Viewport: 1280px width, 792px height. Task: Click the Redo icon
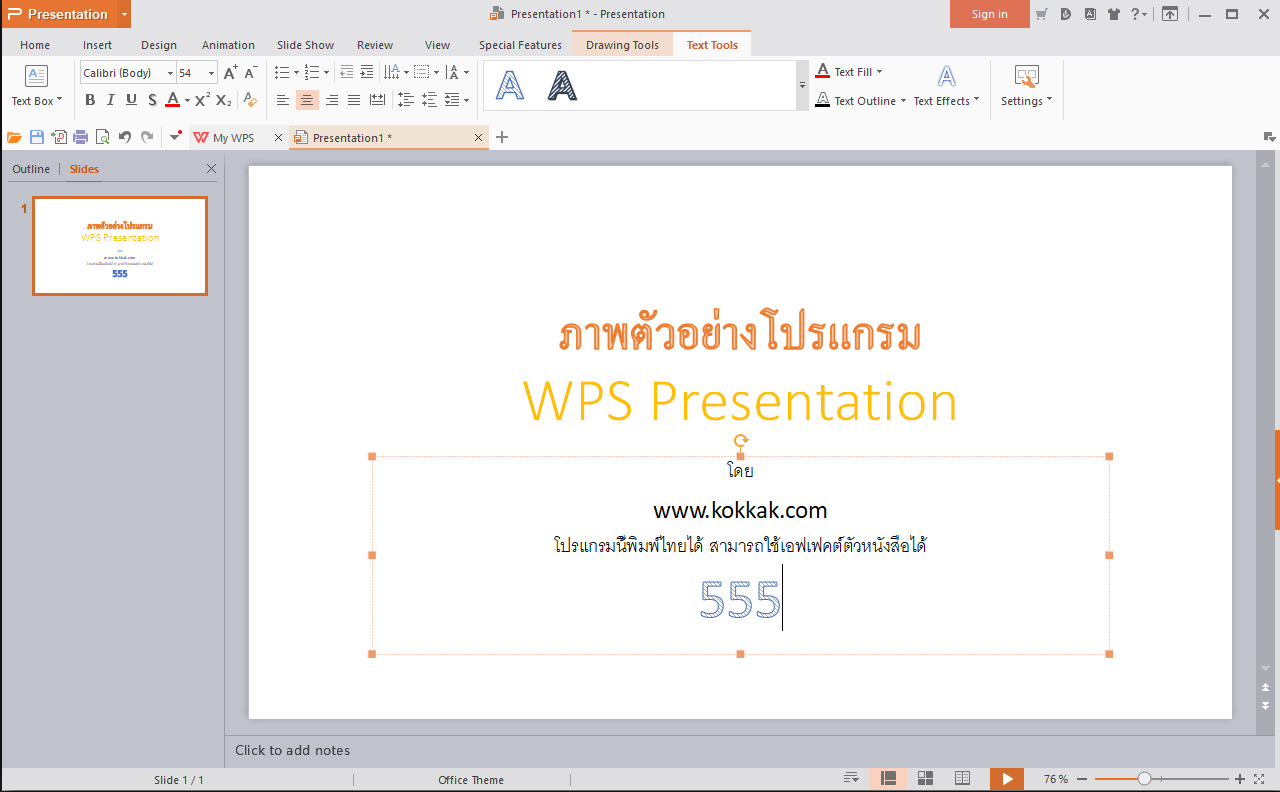(x=147, y=137)
